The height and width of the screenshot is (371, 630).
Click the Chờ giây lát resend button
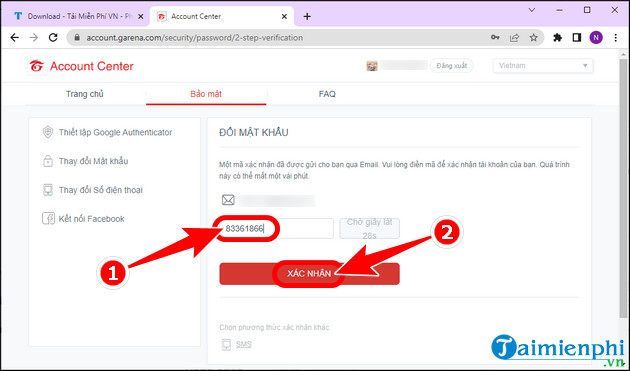(370, 228)
